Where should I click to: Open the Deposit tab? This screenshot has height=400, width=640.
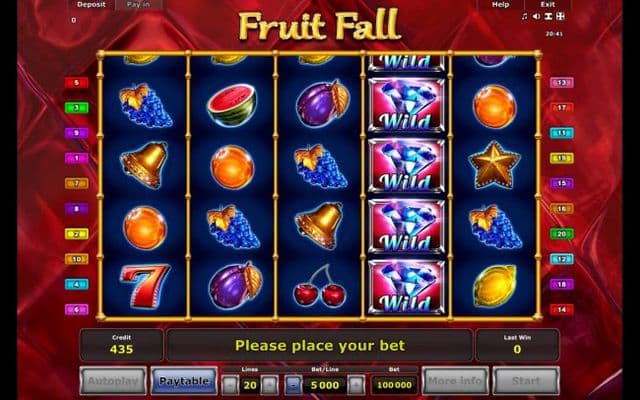pyautogui.click(x=91, y=4)
